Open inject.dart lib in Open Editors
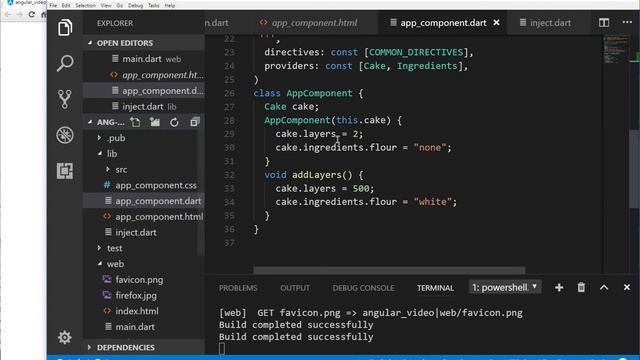Image resolution: width=640 pixels, height=360 pixels. point(144,106)
